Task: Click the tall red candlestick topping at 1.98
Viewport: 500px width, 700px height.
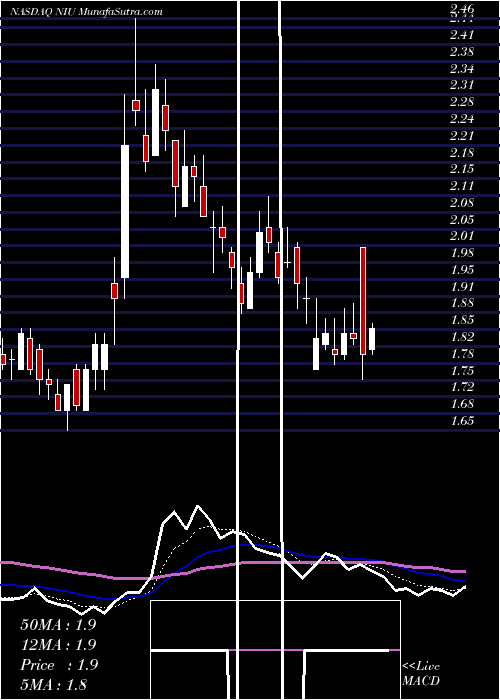Action: [x=363, y=301]
